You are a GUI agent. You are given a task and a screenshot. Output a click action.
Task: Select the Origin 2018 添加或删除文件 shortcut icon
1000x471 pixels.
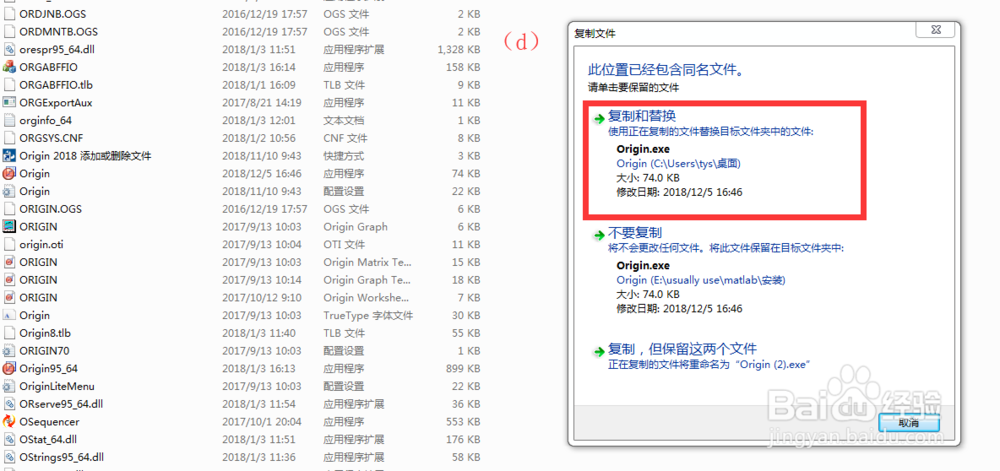[x=9, y=156]
